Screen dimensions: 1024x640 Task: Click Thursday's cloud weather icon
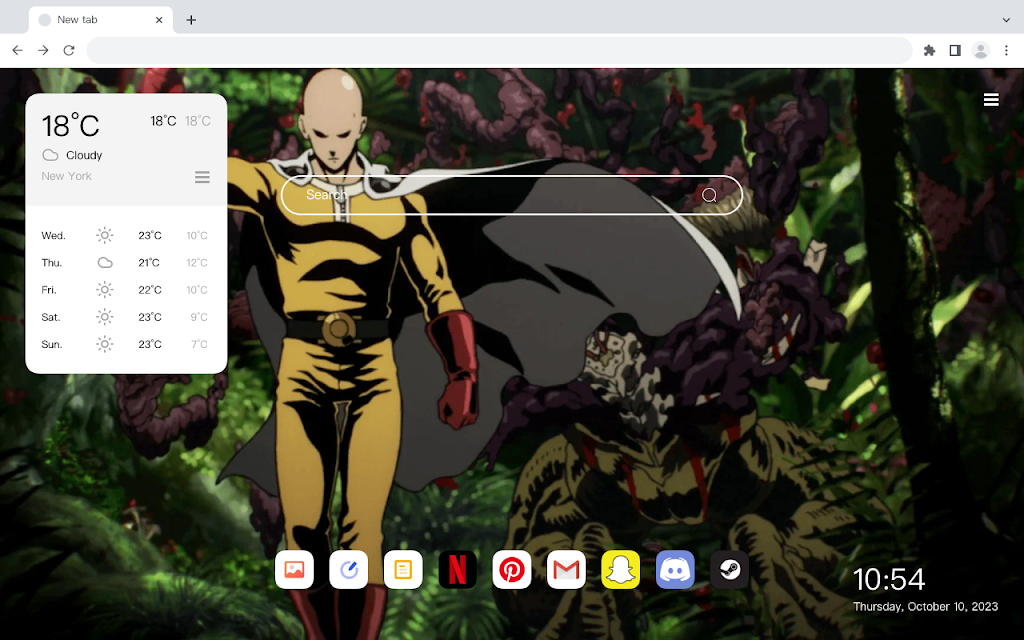(104, 263)
